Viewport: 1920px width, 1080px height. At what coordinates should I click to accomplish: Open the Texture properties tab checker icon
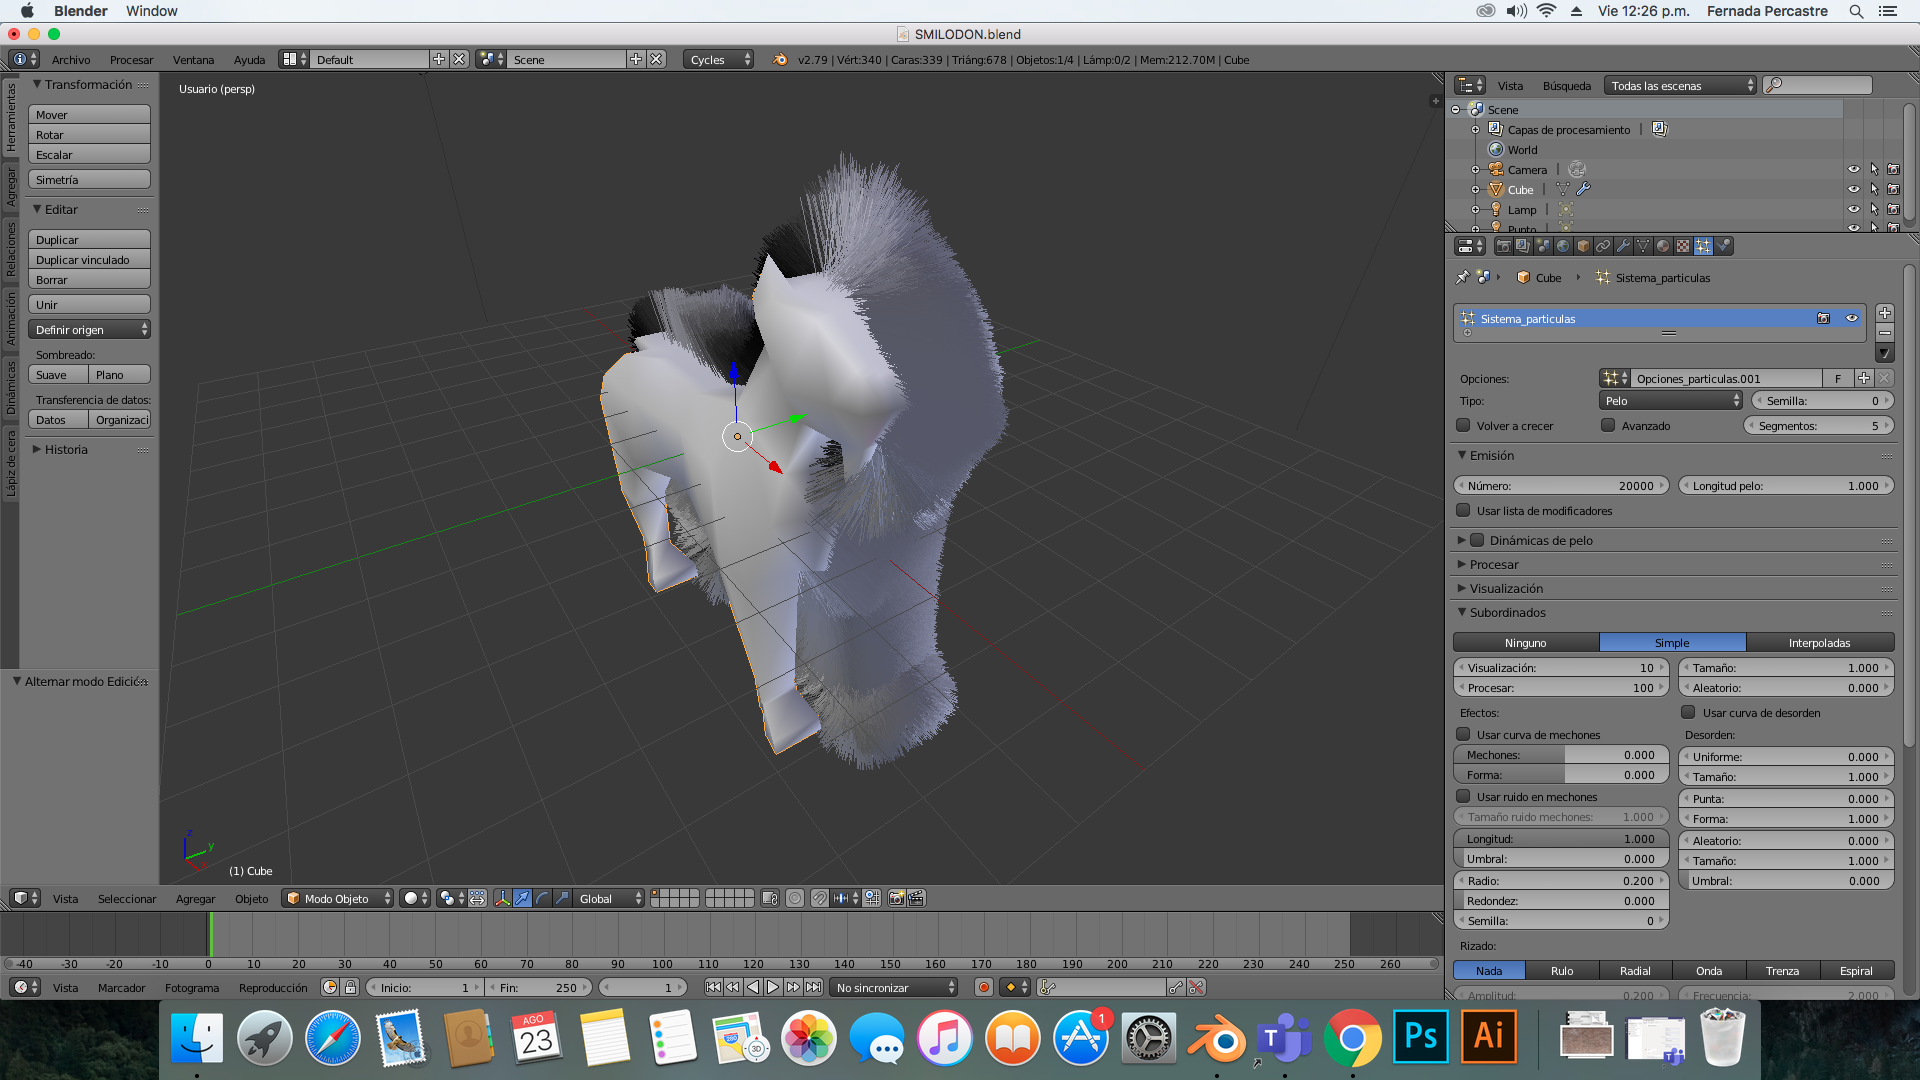[x=1683, y=246]
